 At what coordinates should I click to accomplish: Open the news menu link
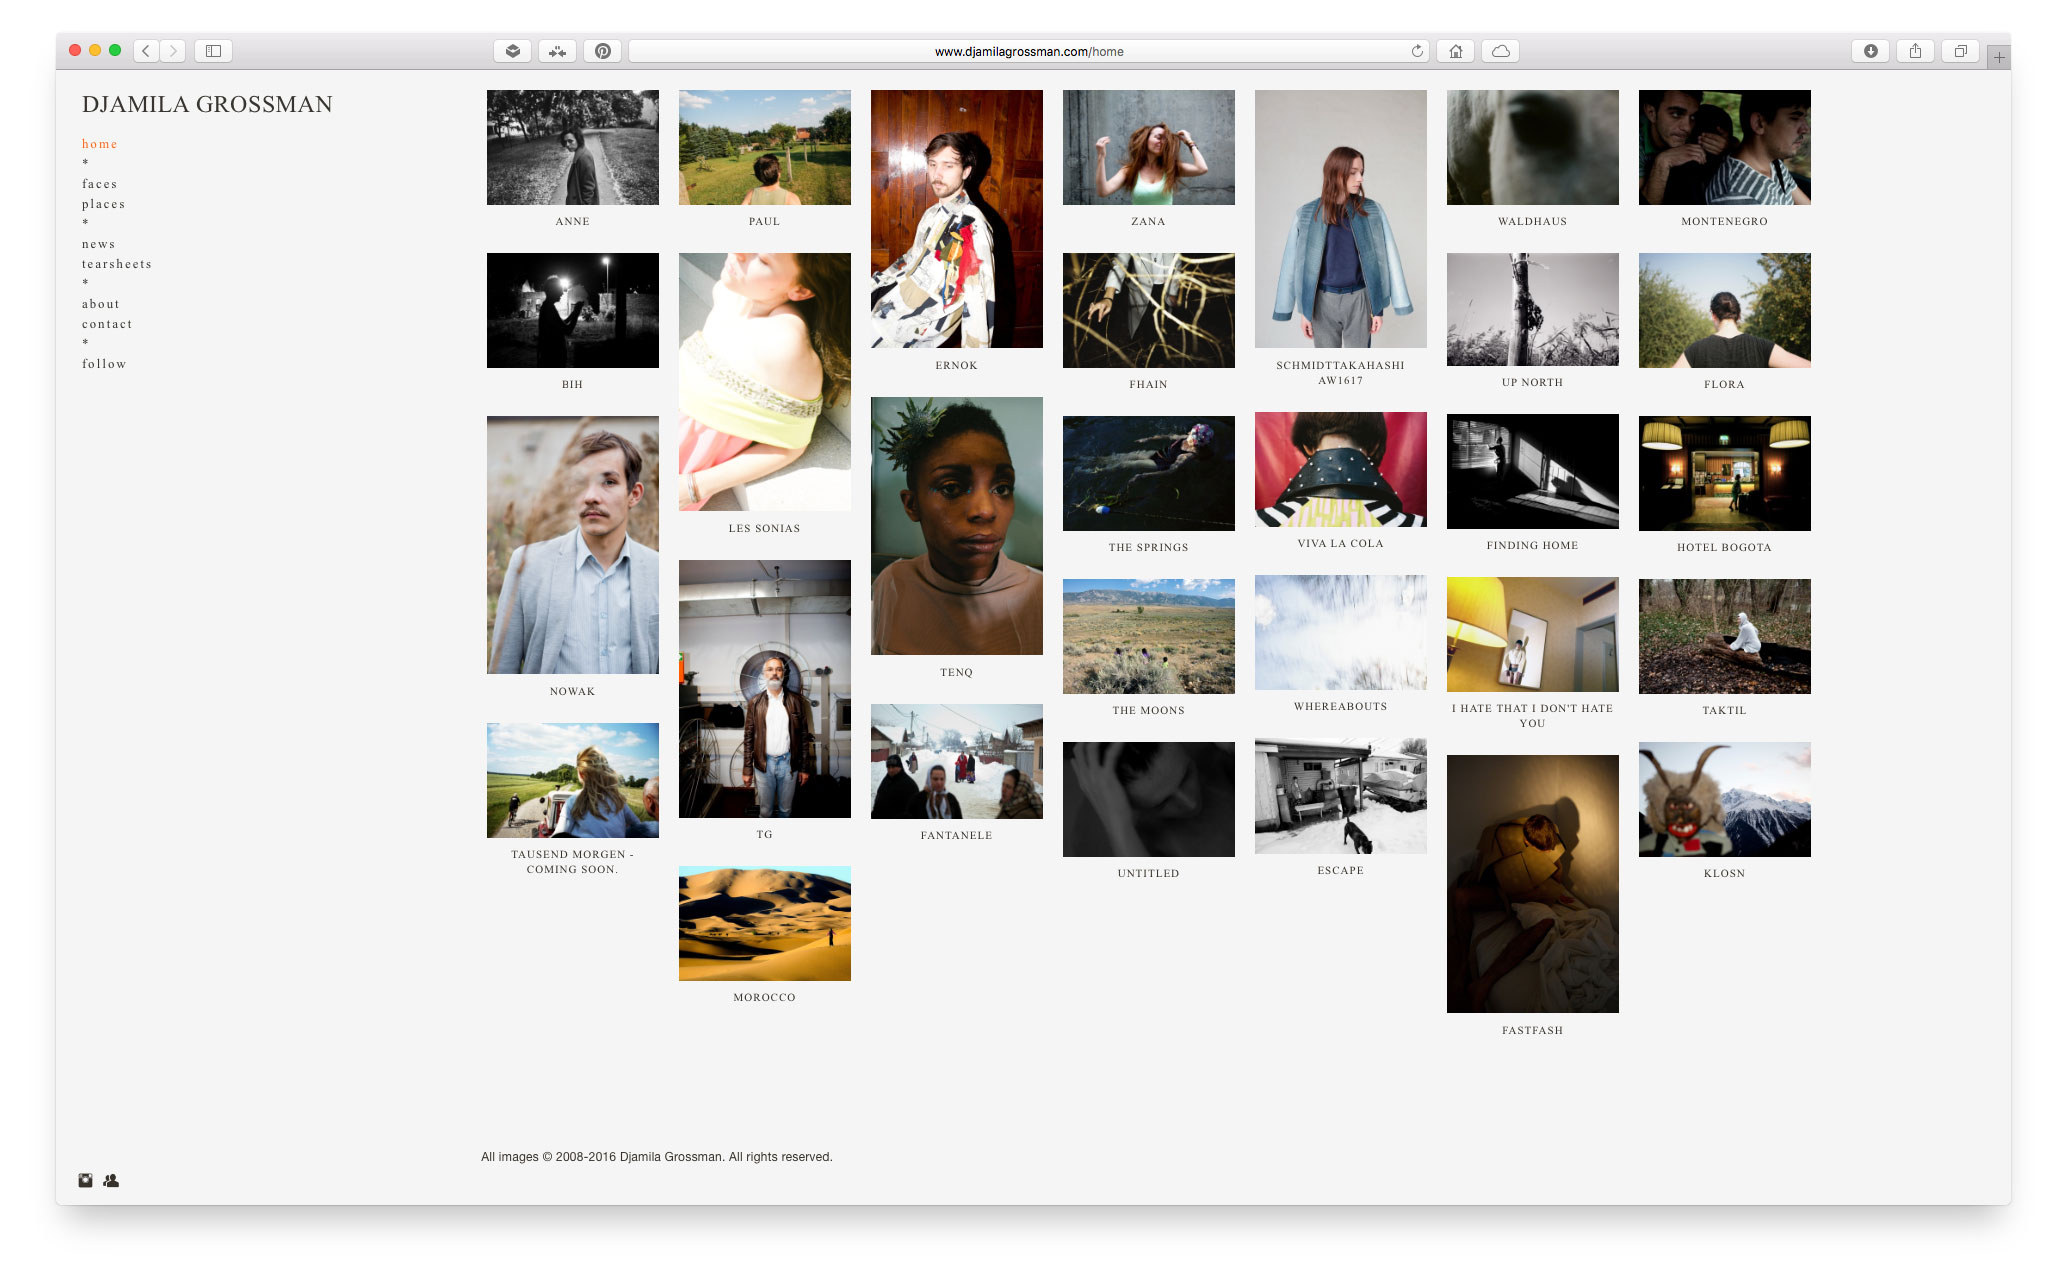(99, 244)
